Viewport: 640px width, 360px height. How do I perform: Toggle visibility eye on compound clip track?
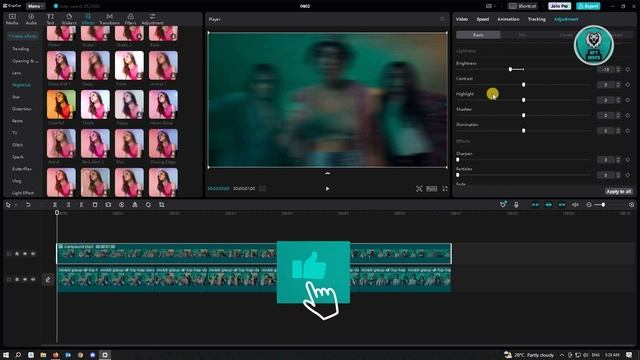(25, 254)
